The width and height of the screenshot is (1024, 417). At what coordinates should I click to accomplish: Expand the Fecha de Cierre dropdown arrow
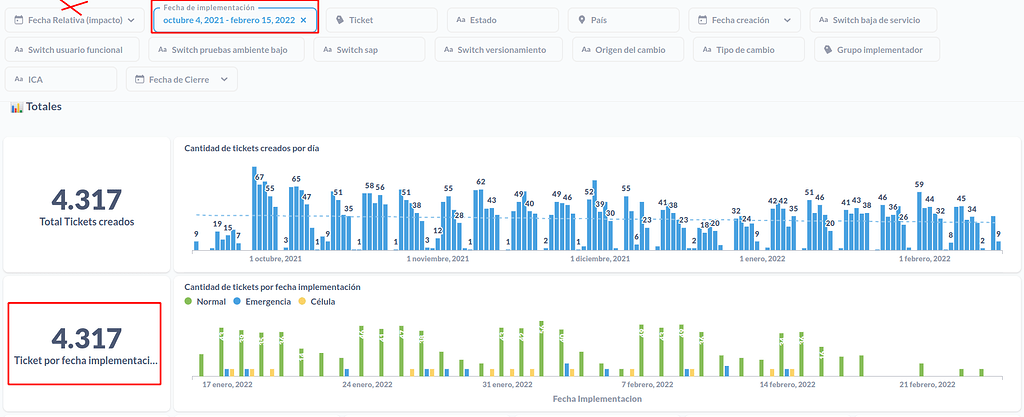224,79
